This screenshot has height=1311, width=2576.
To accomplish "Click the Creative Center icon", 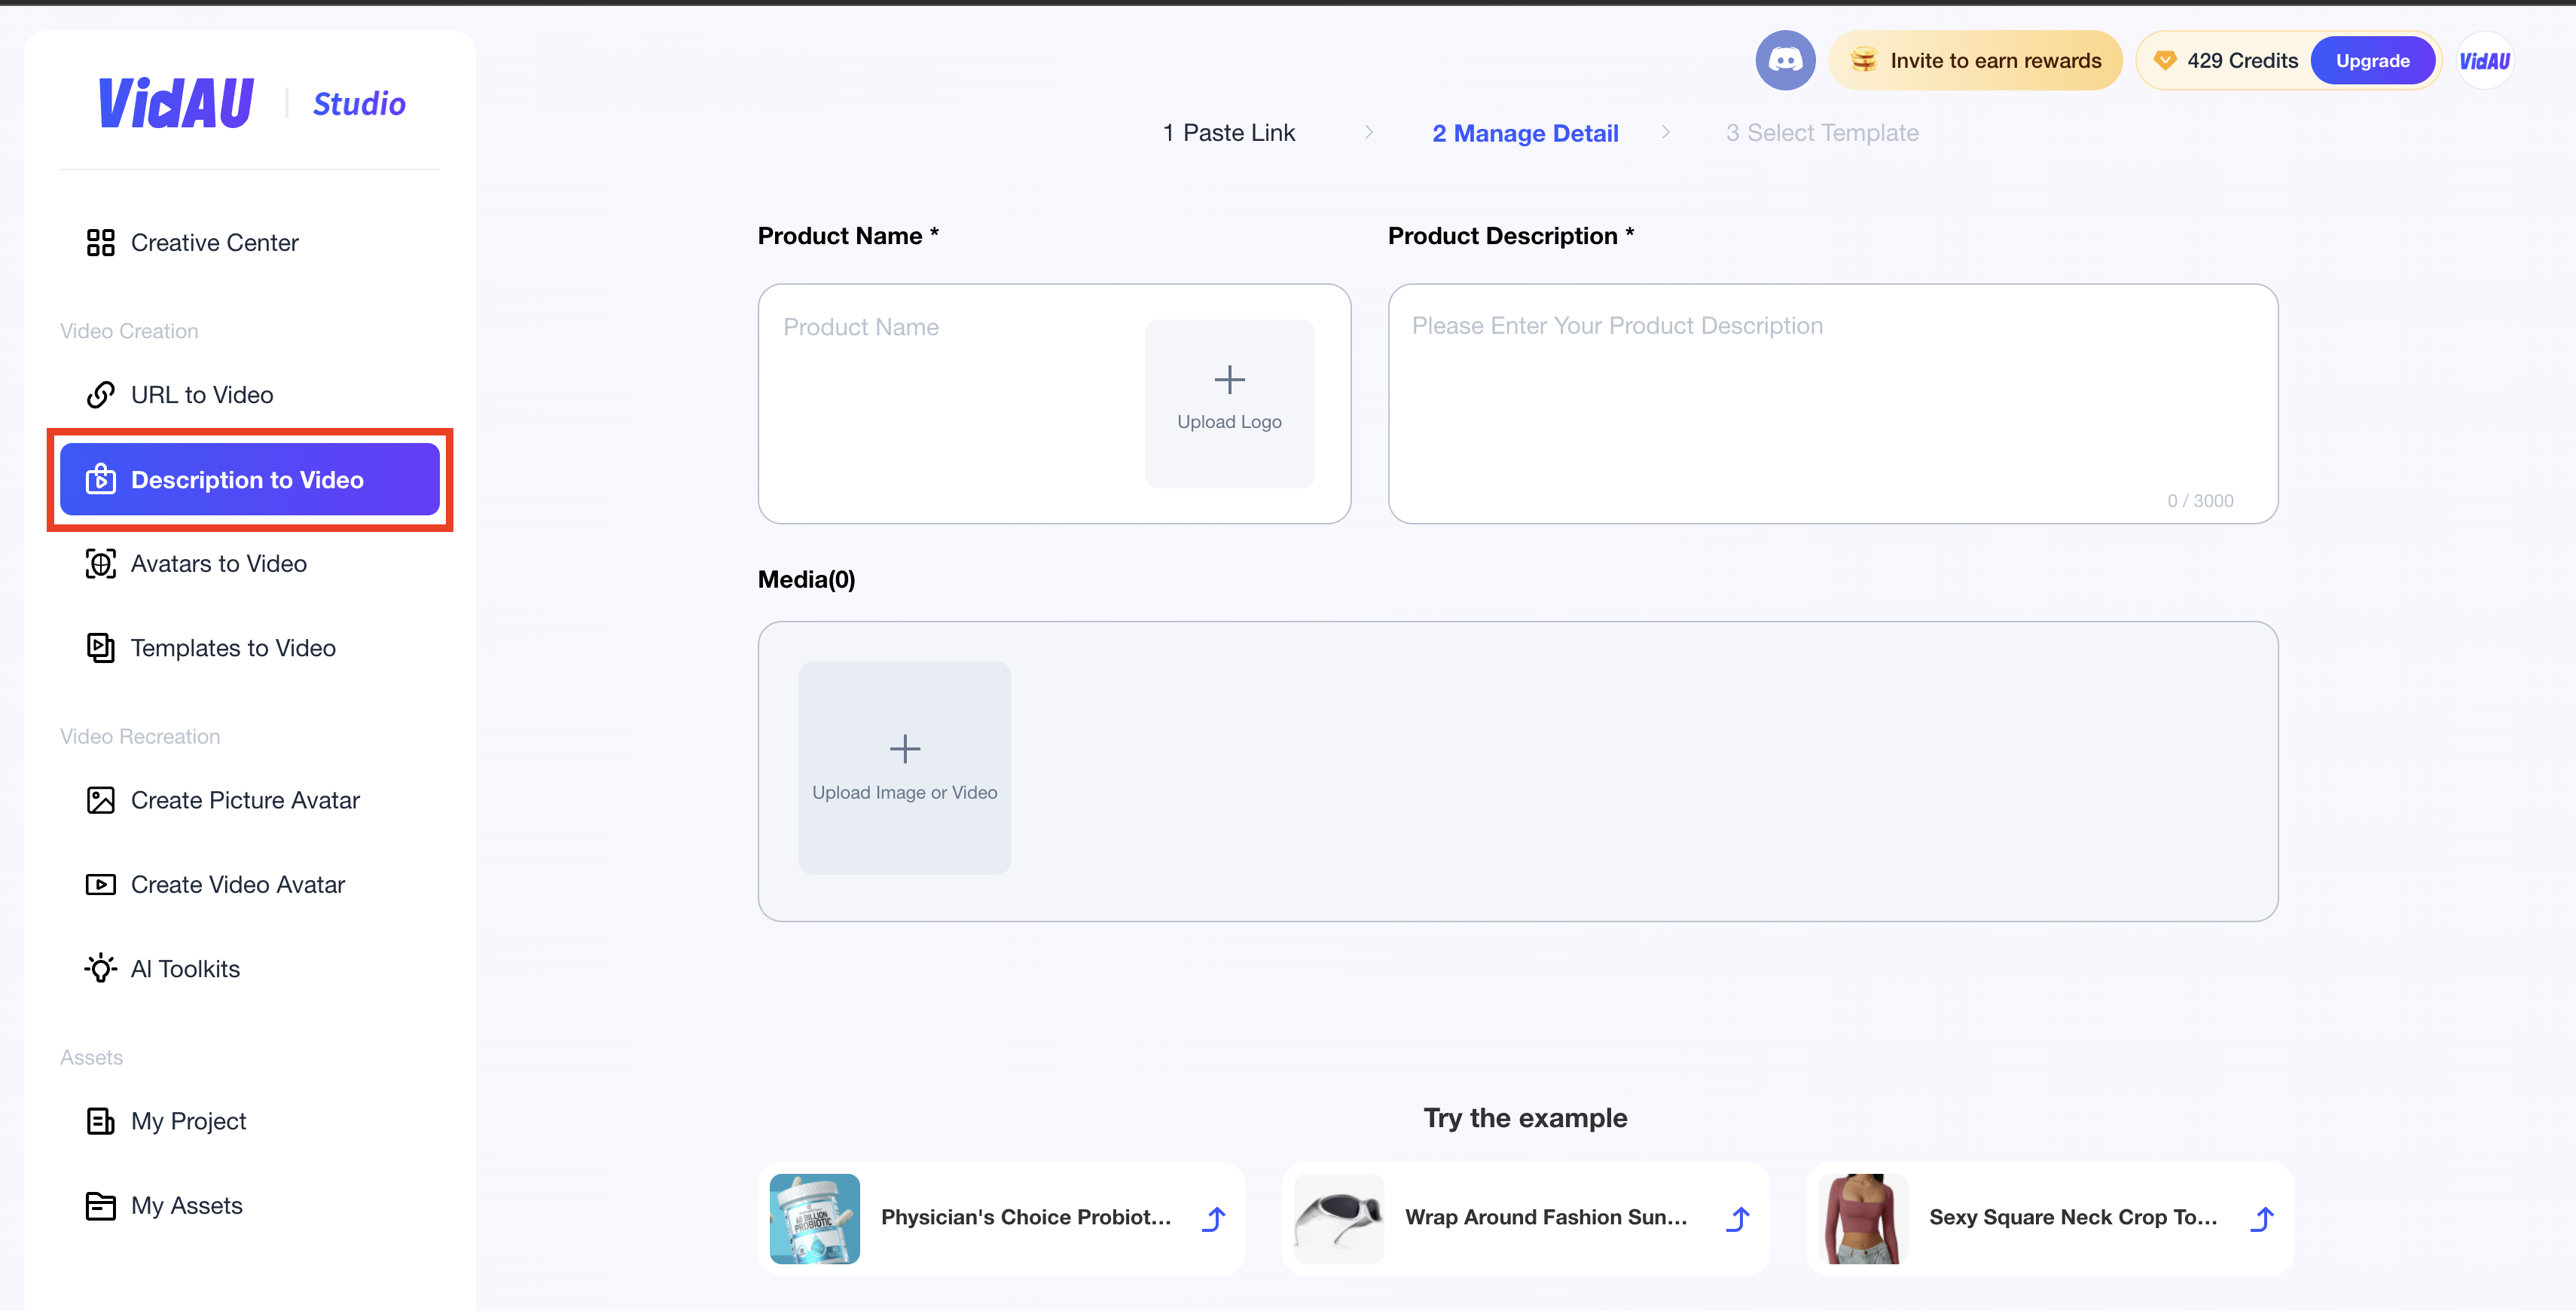I will coord(100,241).
